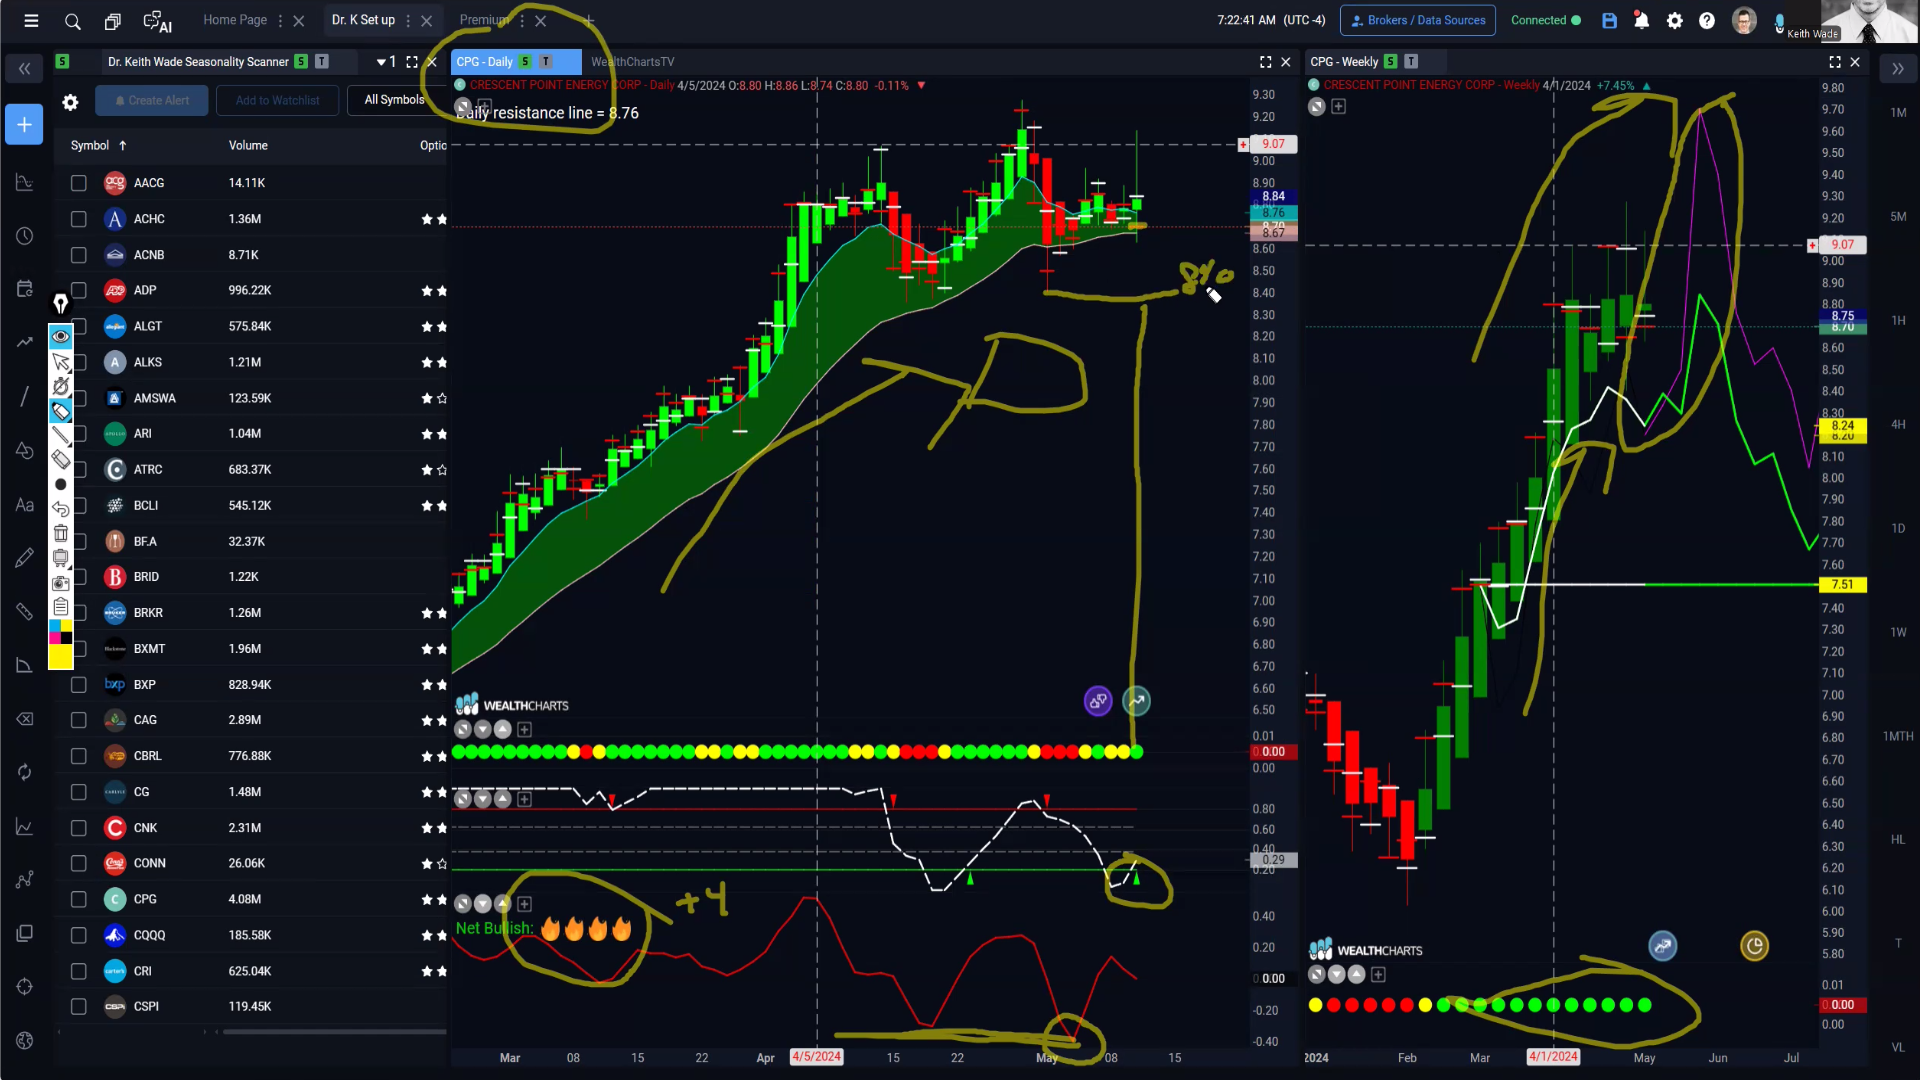
Task: Expand right panel with double chevron
Action: click(x=1897, y=69)
